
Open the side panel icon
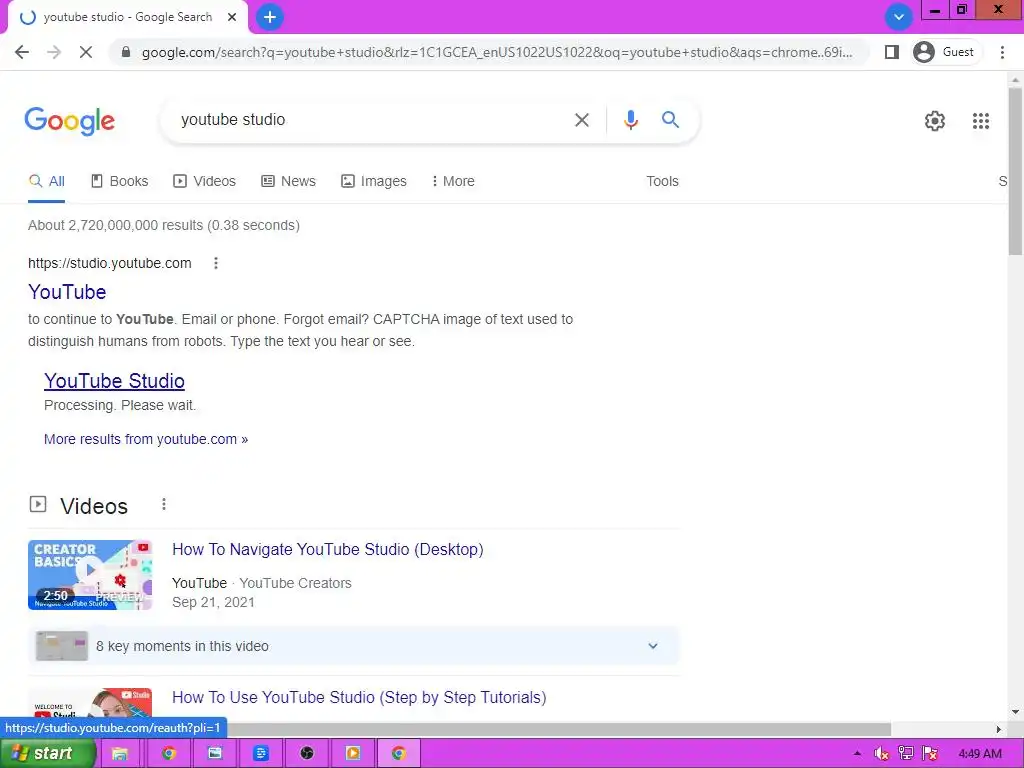tap(891, 52)
